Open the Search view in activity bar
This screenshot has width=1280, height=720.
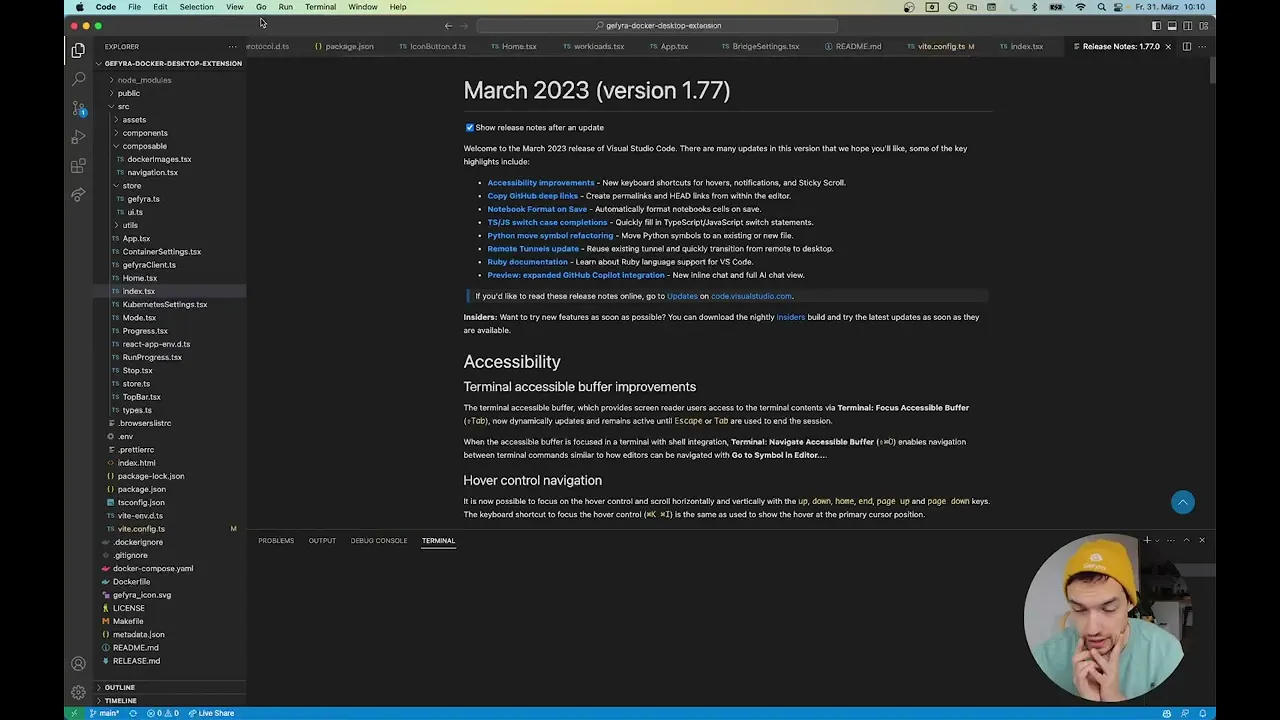tap(78, 79)
